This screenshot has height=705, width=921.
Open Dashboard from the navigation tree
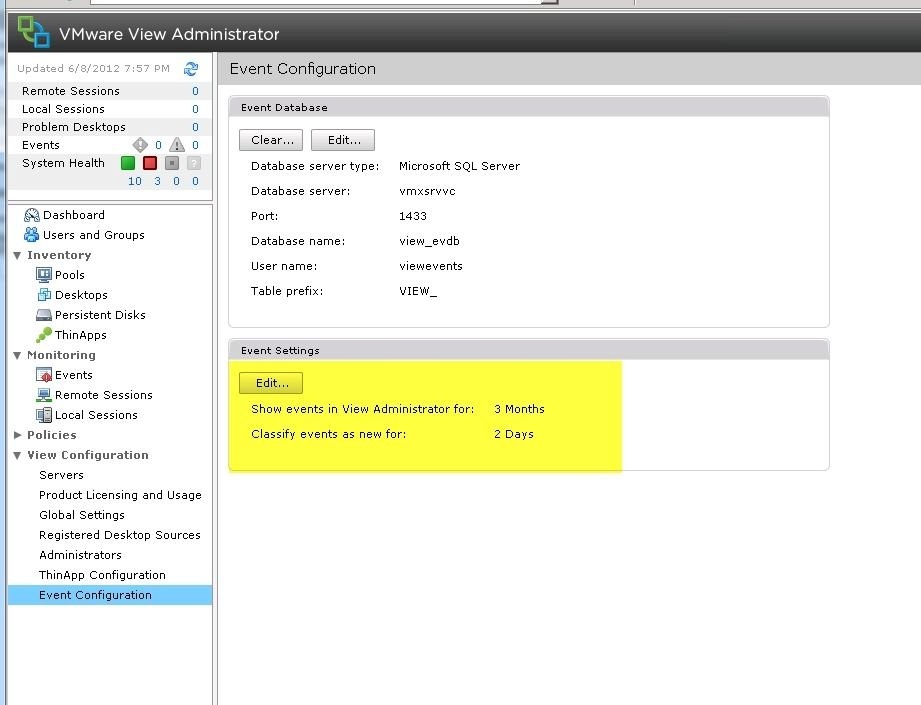[x=74, y=215]
